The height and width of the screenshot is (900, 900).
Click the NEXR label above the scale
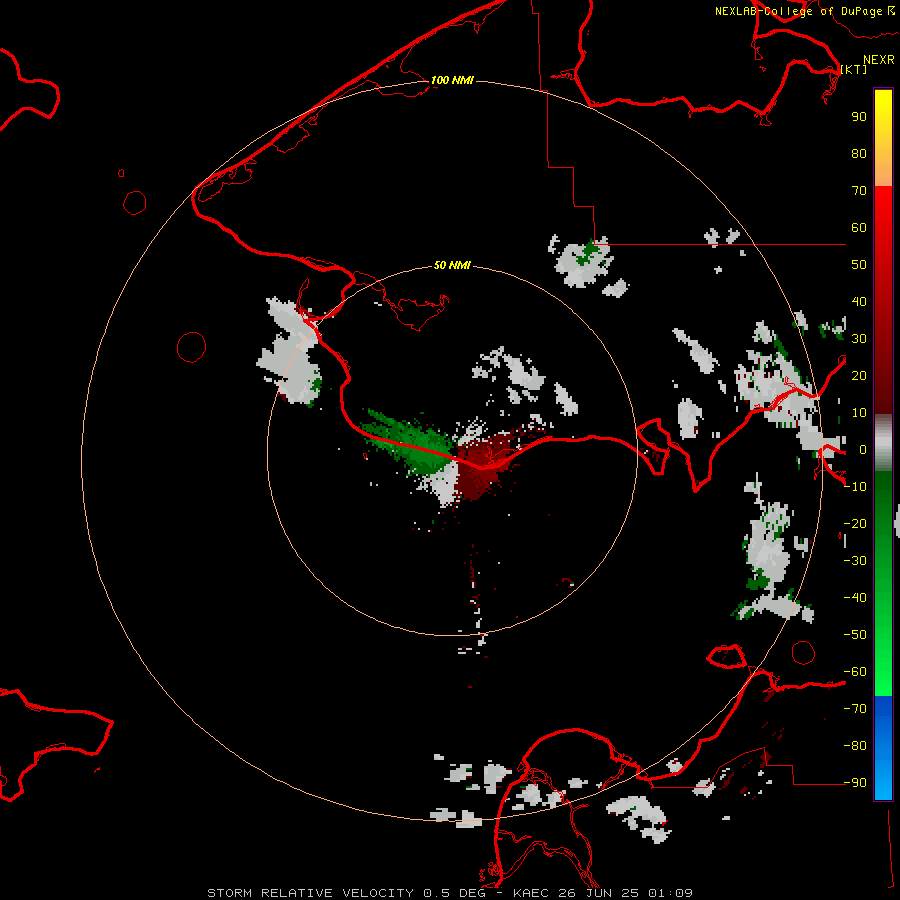(x=879, y=60)
